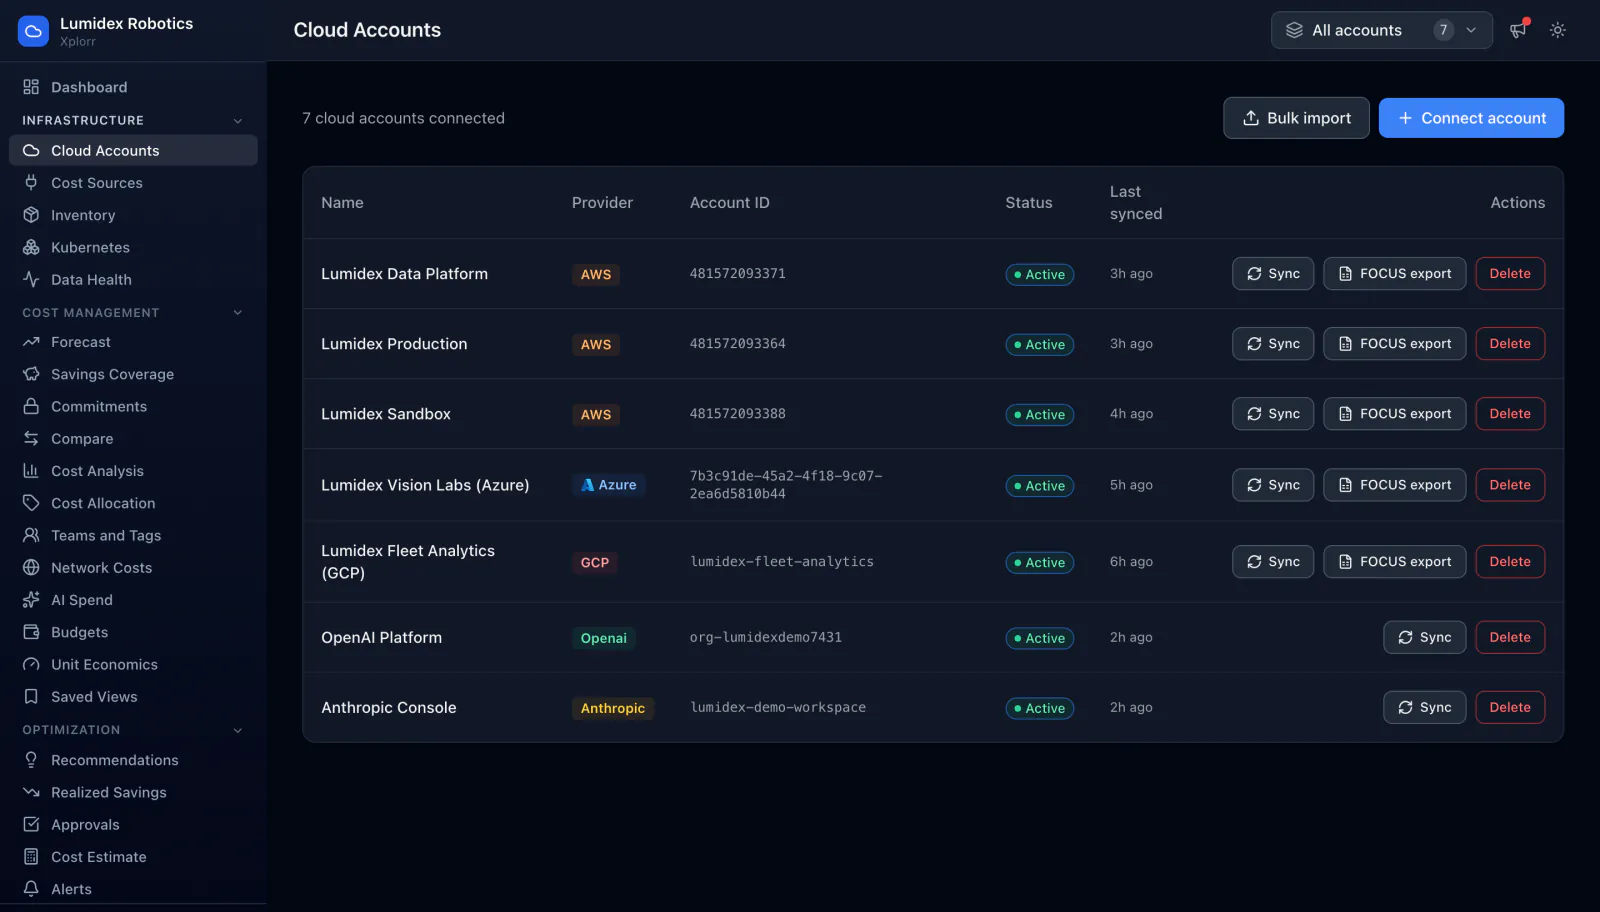This screenshot has width=1600, height=912.
Task: Delete the Lumidex Data Platform account
Action: pyautogui.click(x=1510, y=274)
